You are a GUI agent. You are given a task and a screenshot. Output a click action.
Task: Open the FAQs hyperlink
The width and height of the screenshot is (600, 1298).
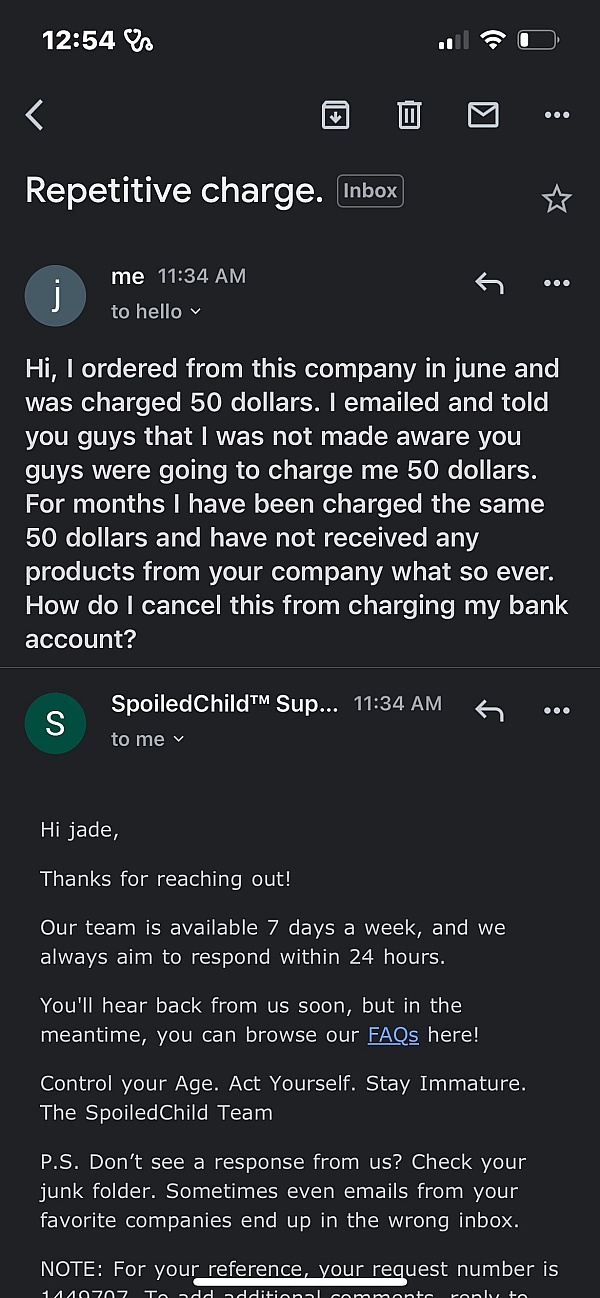tap(393, 1034)
